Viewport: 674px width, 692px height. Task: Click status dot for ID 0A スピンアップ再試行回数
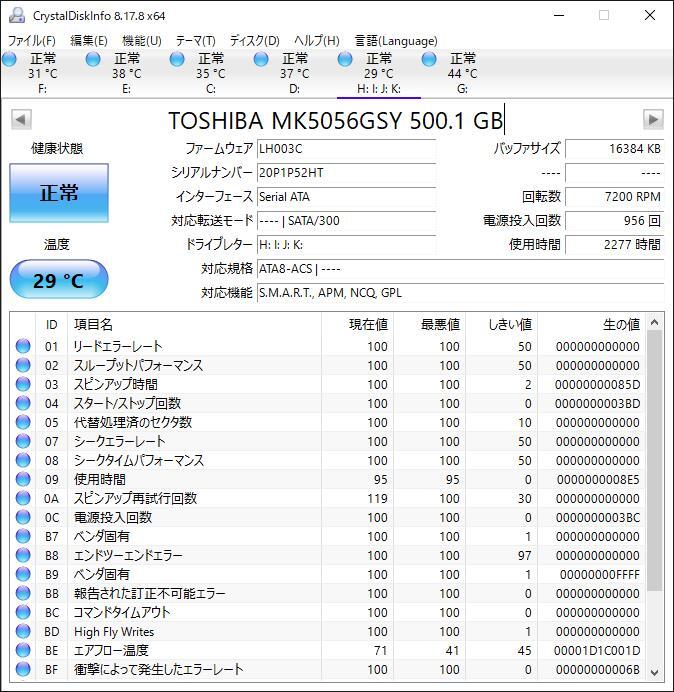pos(23,498)
